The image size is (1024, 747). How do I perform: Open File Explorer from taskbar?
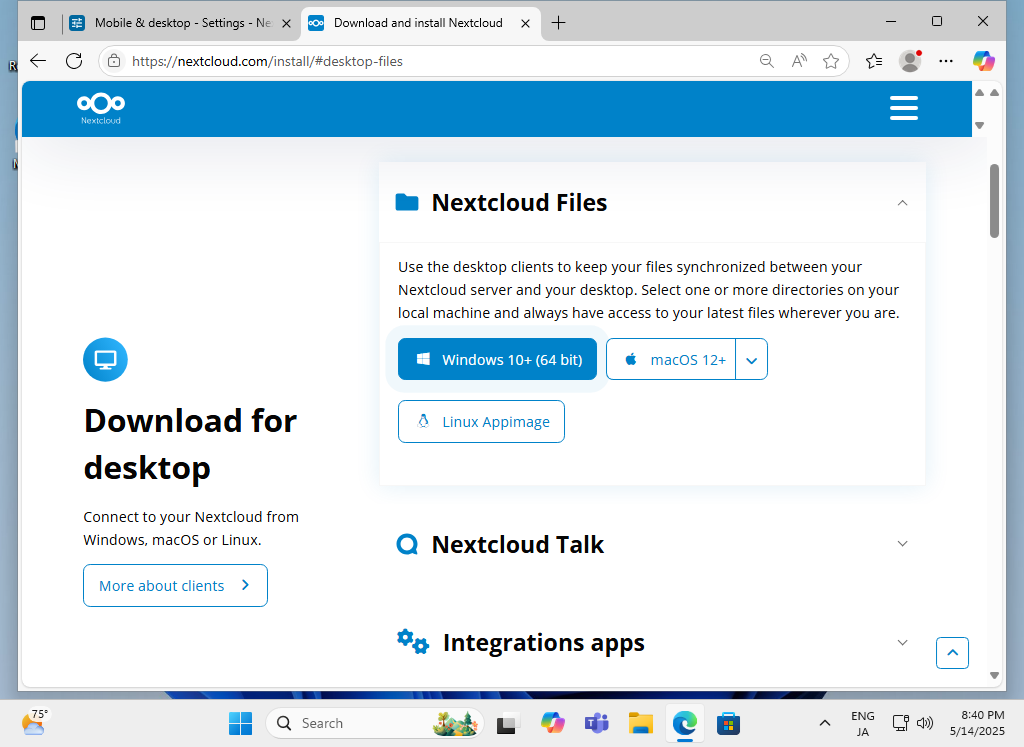[641, 723]
